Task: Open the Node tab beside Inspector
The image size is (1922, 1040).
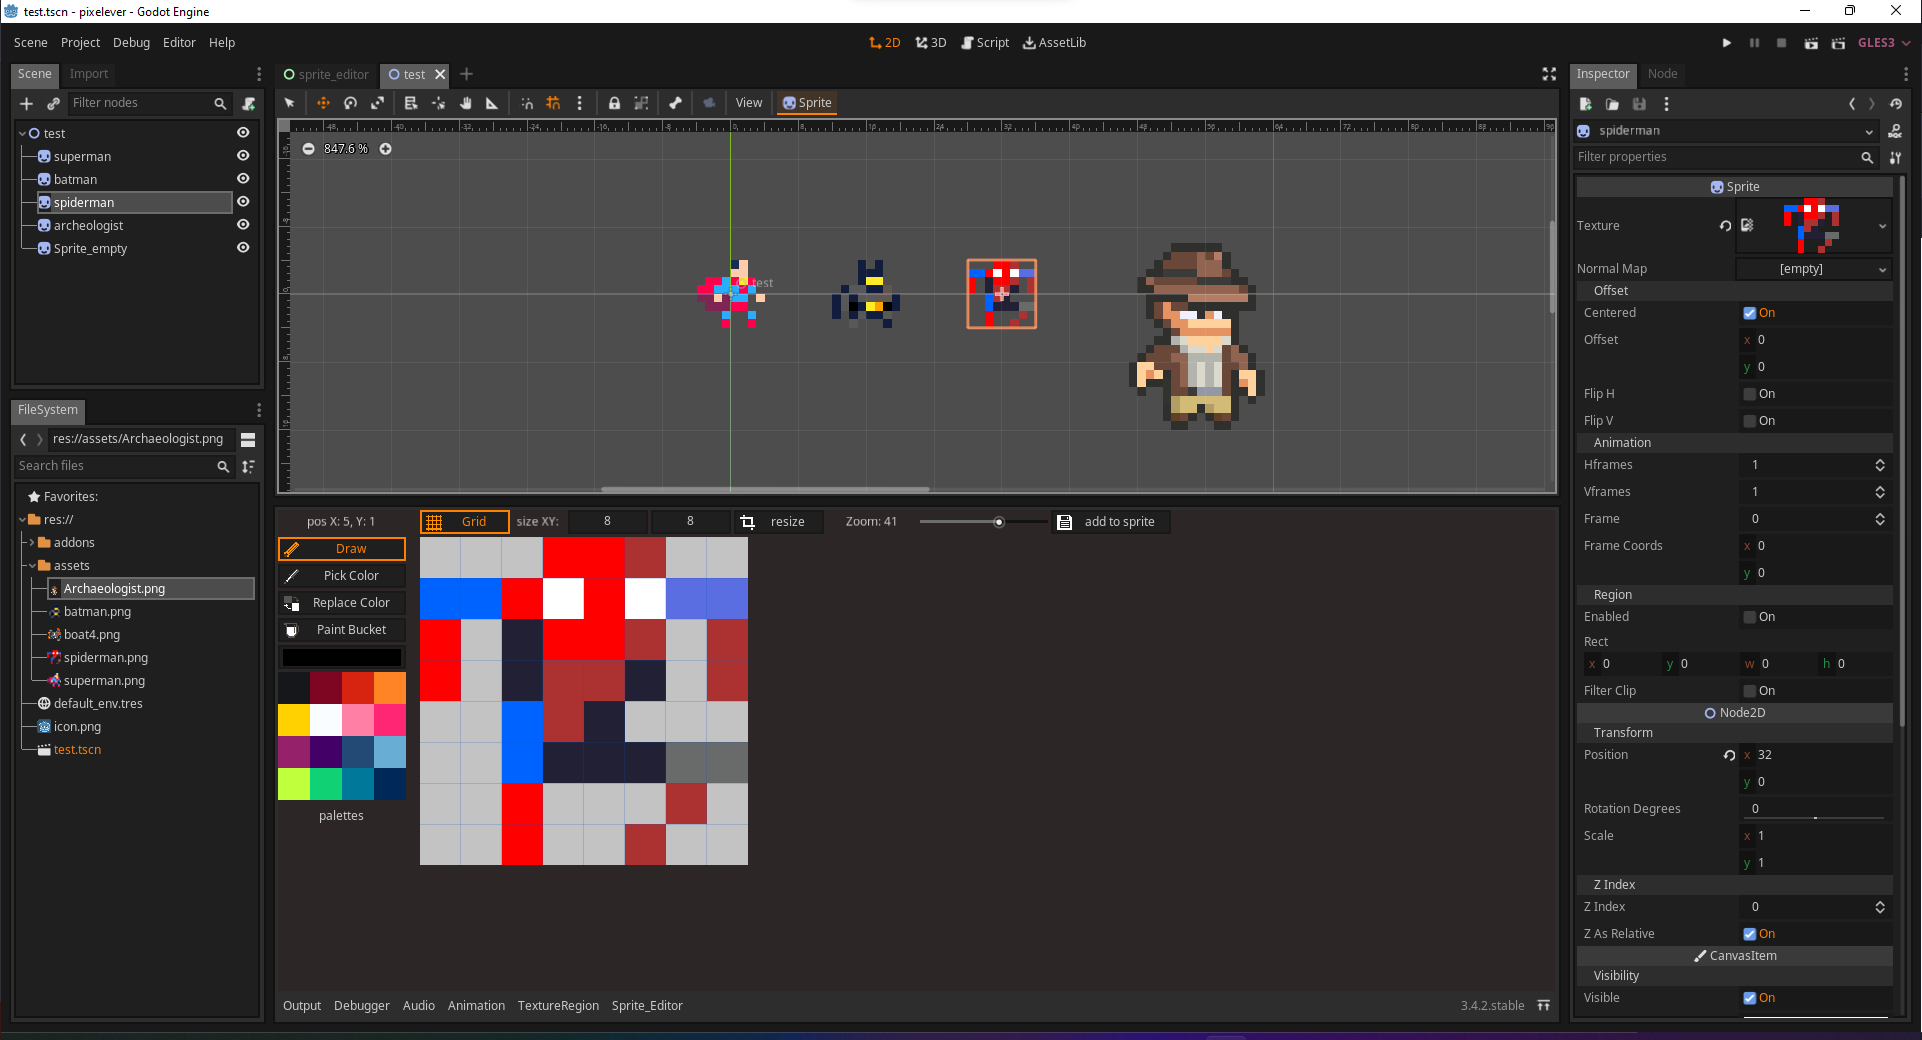Action: (1662, 74)
